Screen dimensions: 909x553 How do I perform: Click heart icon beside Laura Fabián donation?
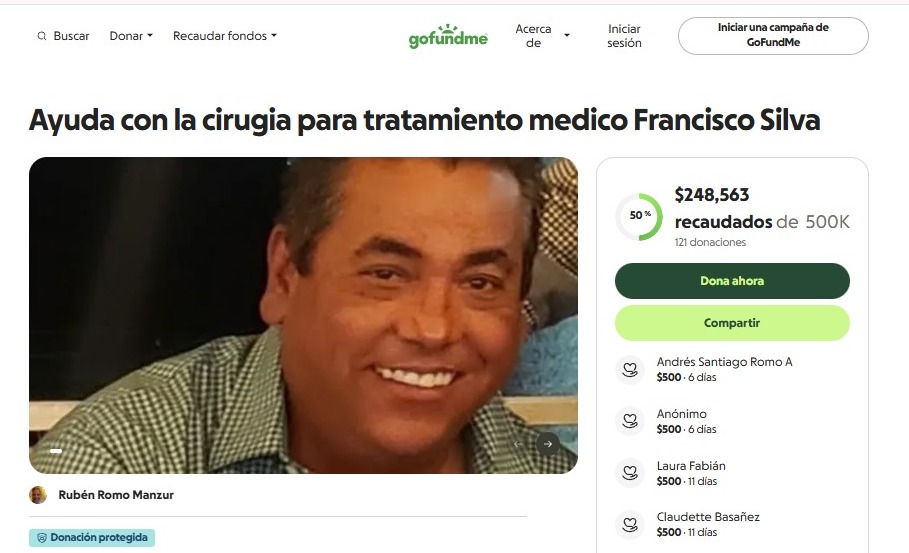point(630,473)
